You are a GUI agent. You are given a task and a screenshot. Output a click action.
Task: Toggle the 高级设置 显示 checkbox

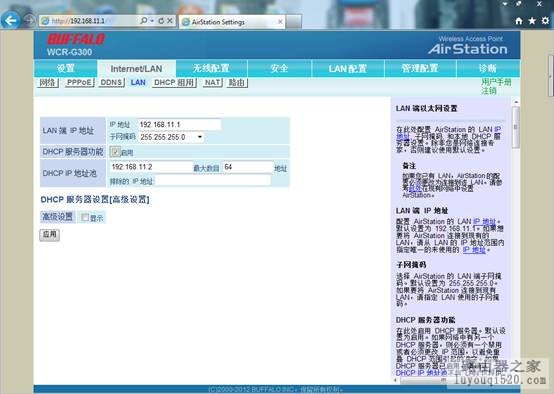85,217
